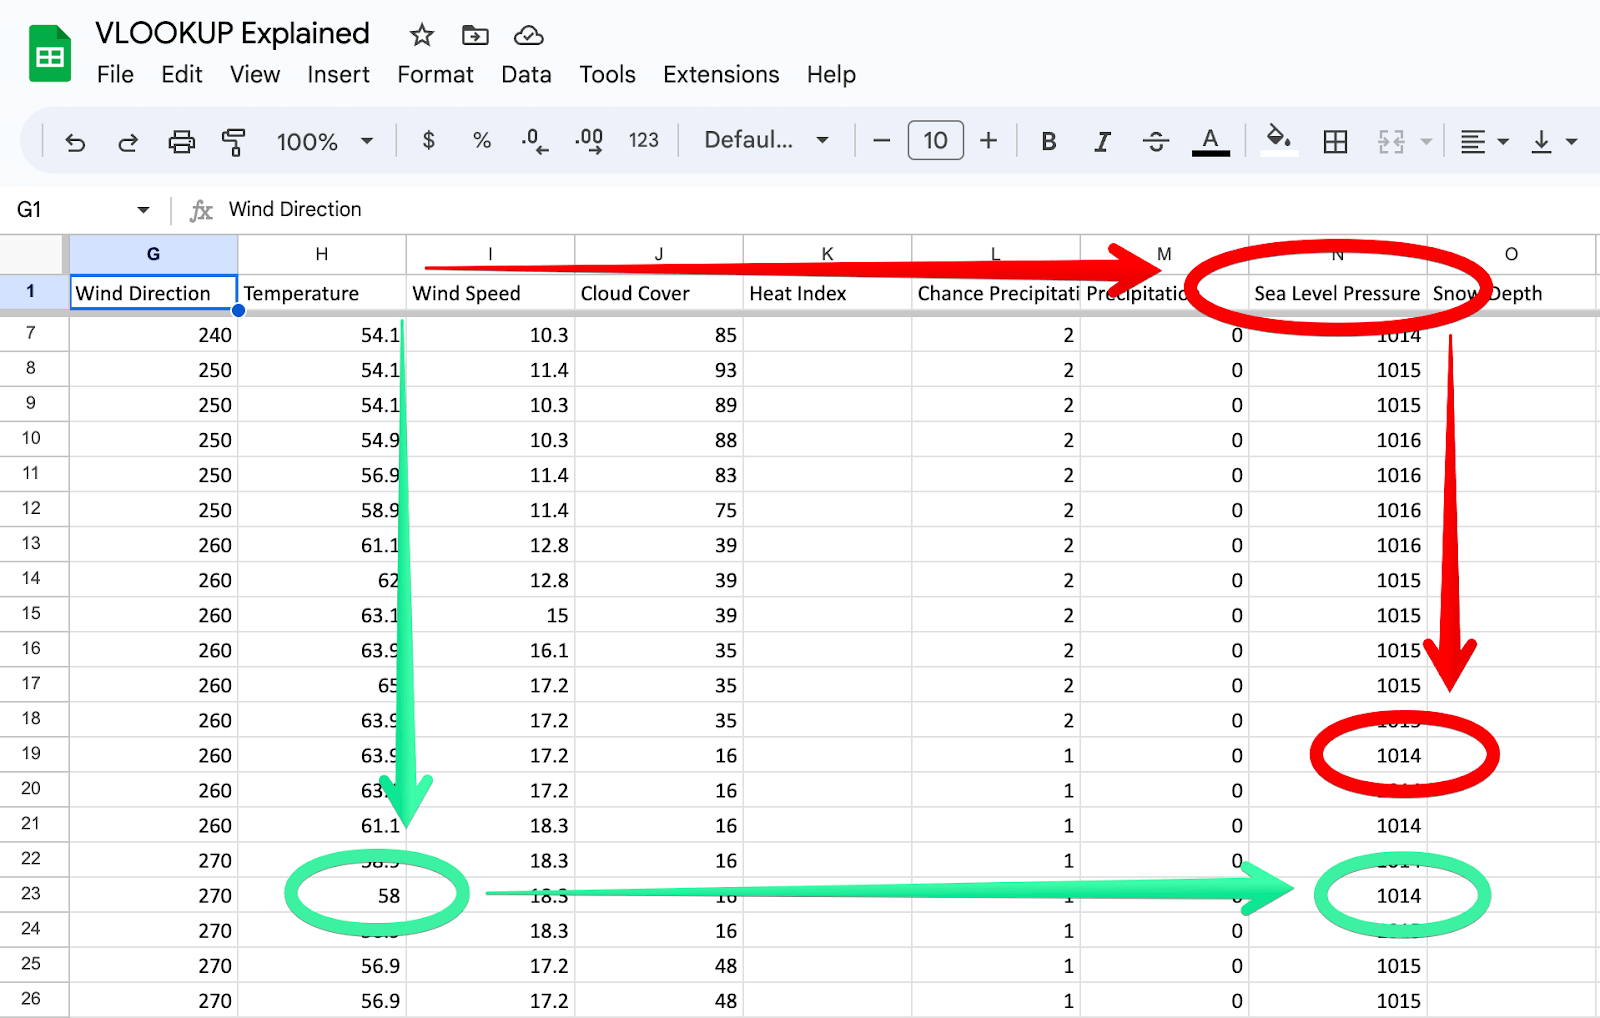Image resolution: width=1600 pixels, height=1018 pixels.
Task: Star the VLOOKUP Explained document
Action: (x=422, y=36)
